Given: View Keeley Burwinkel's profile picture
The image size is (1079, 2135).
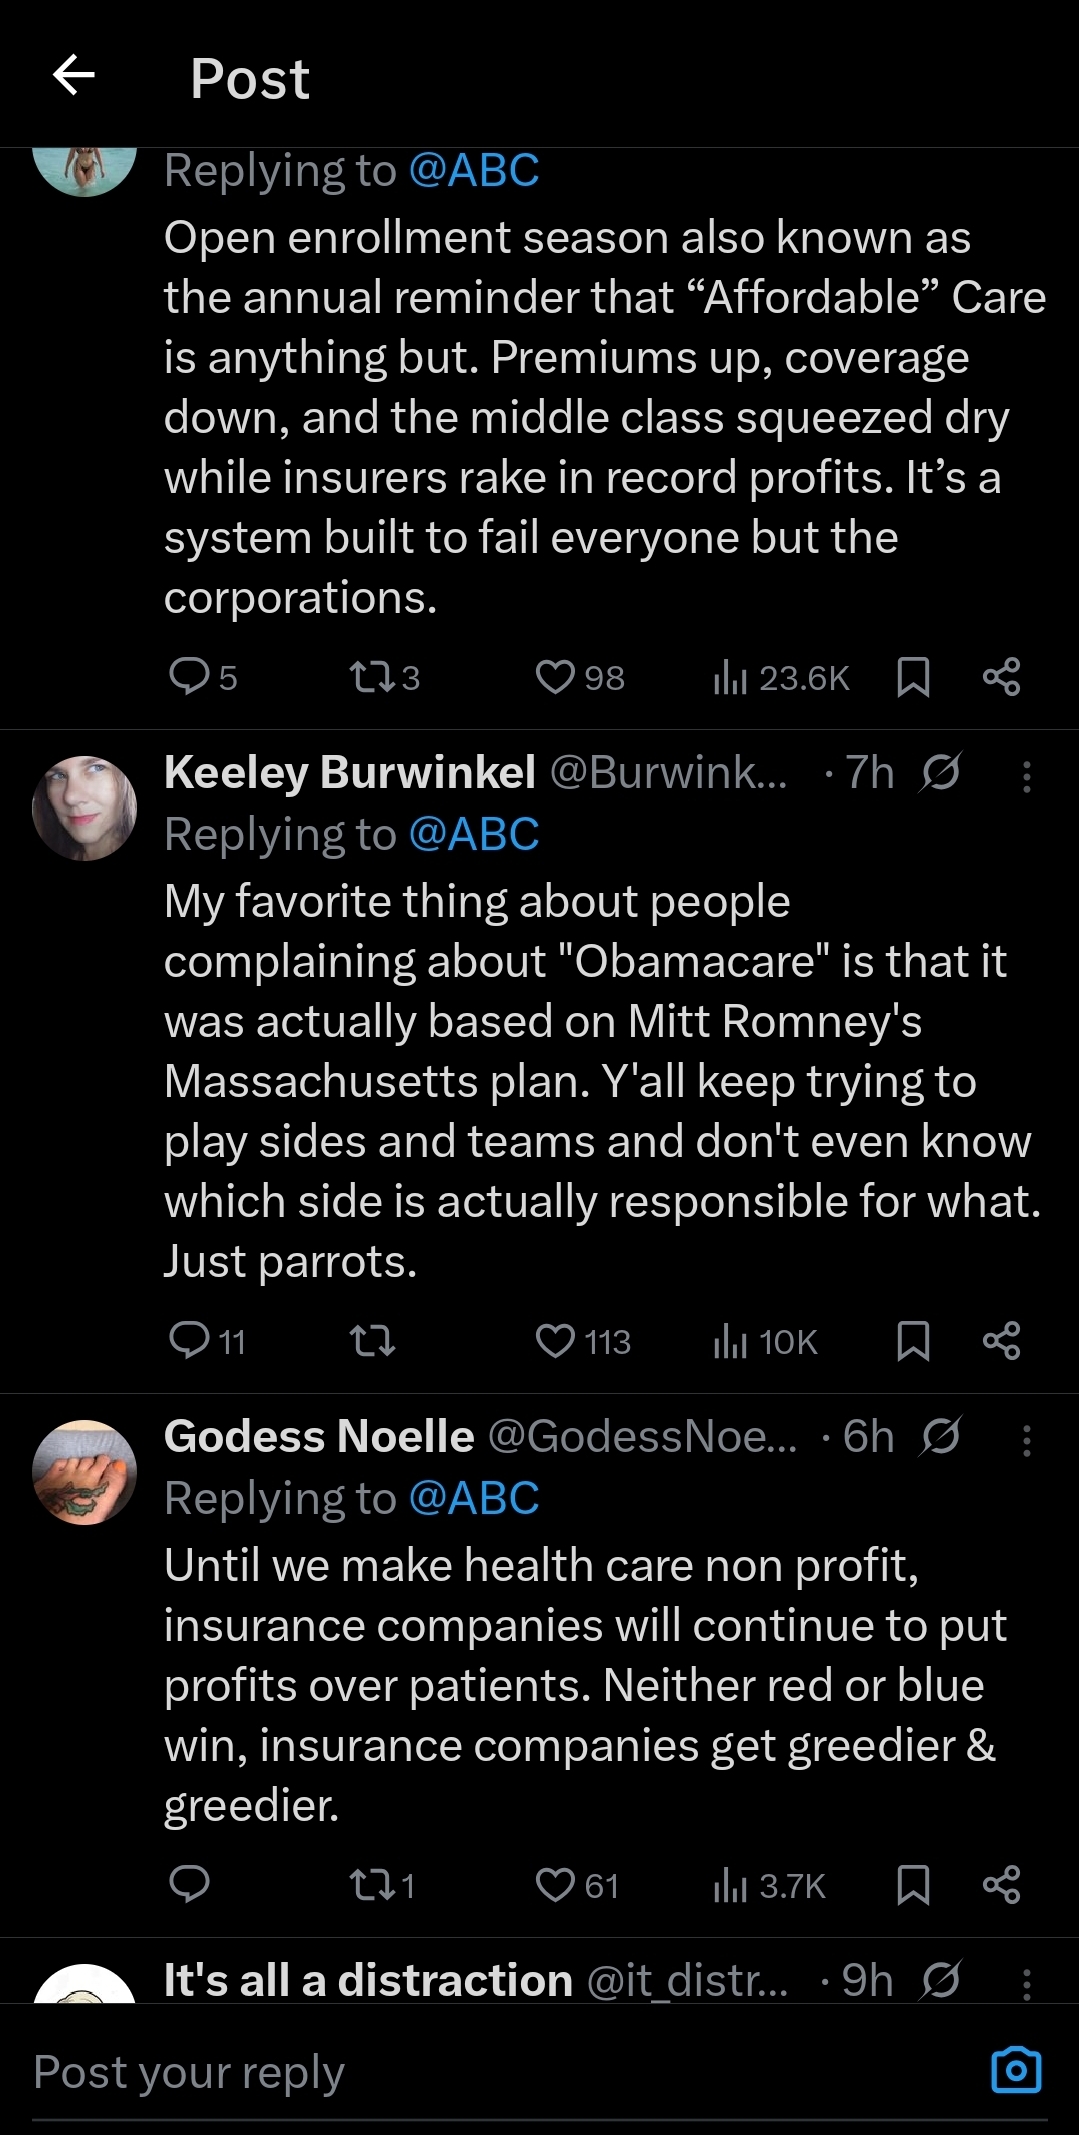Looking at the screenshot, I should click(84, 808).
